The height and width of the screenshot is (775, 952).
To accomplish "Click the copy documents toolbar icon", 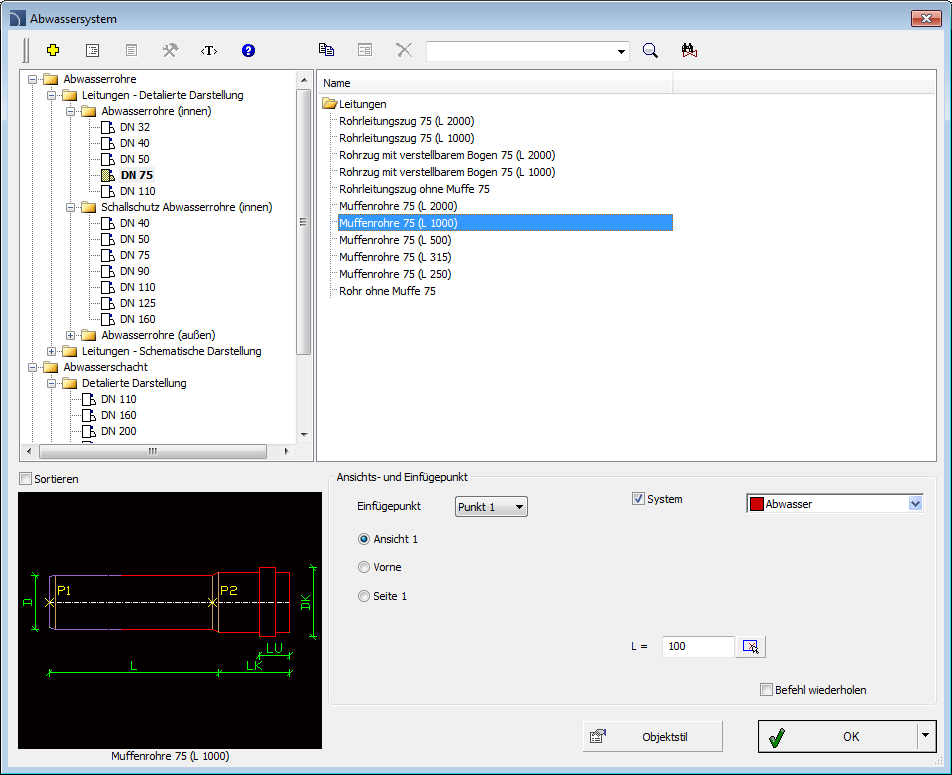I will (326, 51).
